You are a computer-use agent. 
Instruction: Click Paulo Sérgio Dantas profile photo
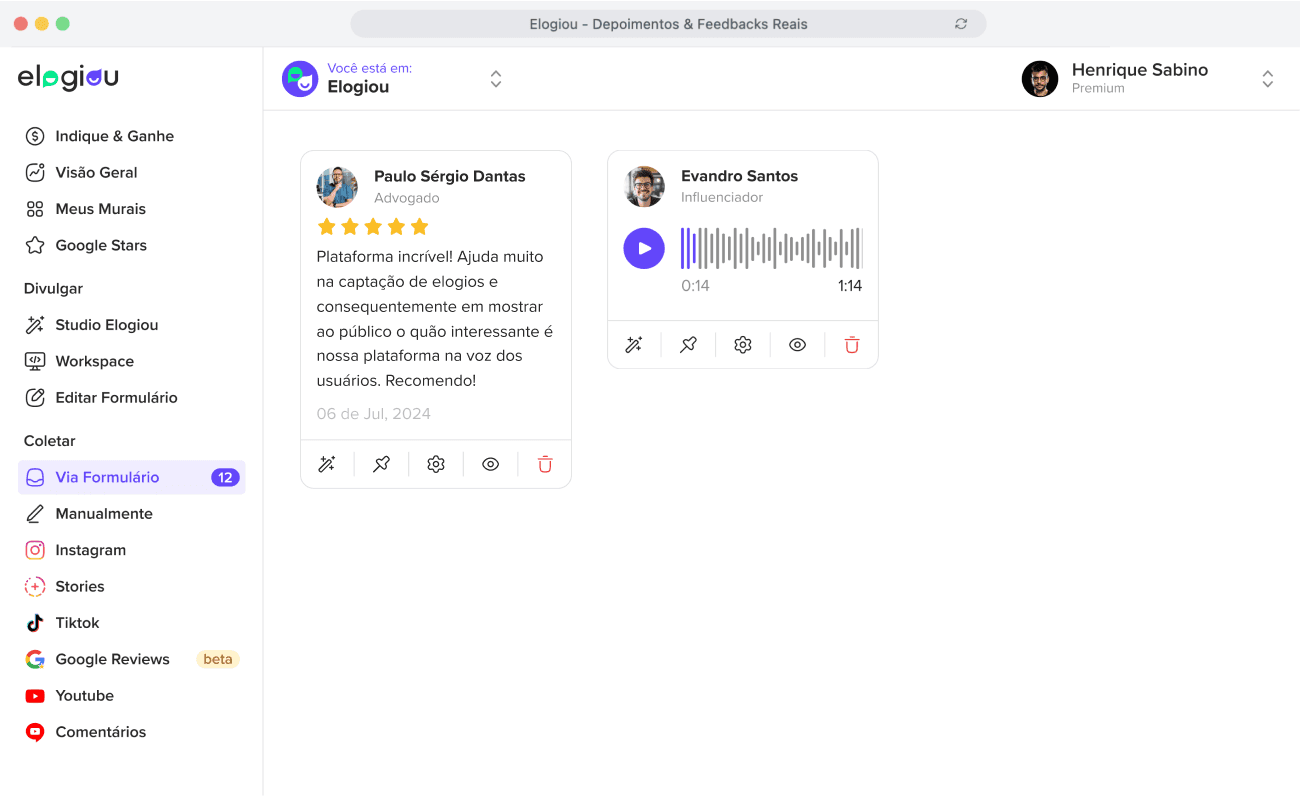tap(337, 187)
